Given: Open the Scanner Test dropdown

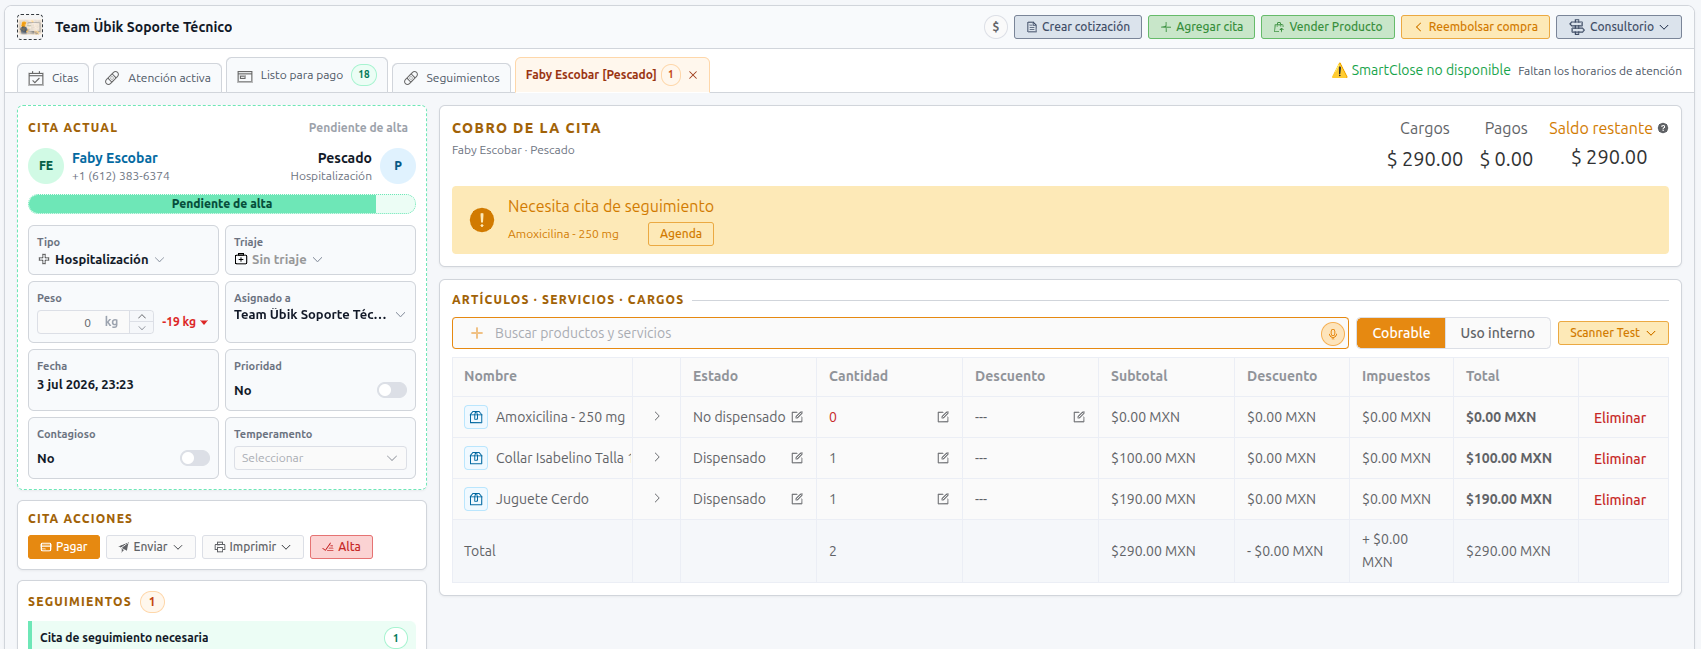Looking at the screenshot, I should click(1613, 333).
